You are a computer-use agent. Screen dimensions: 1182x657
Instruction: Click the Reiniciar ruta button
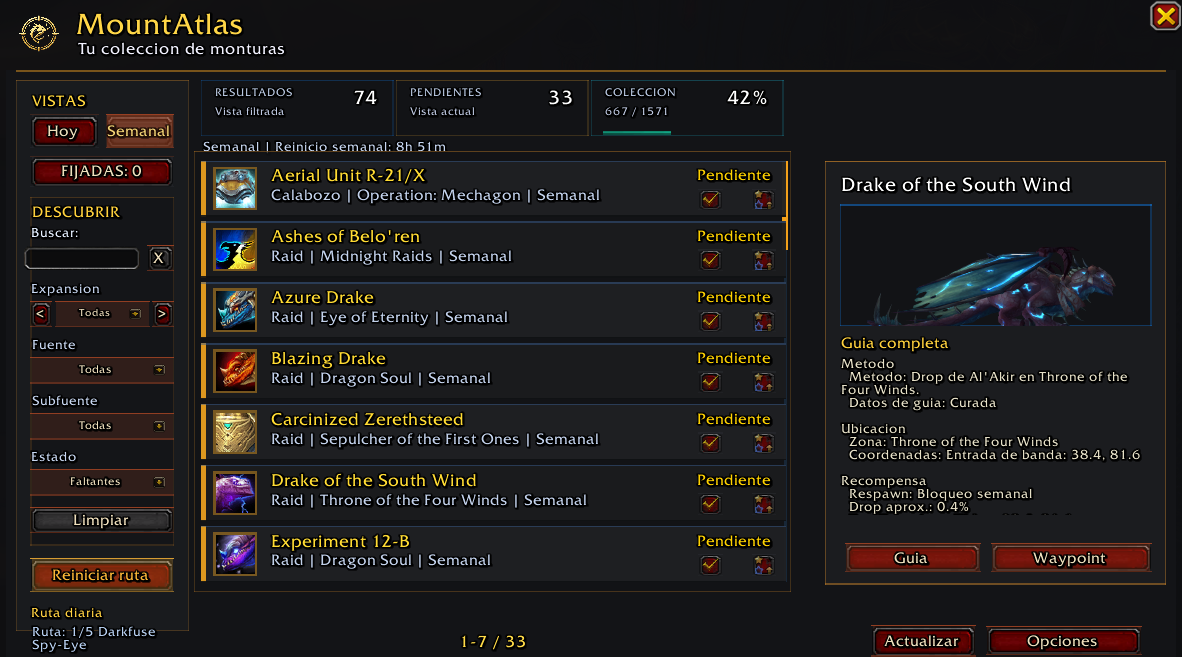[102, 575]
